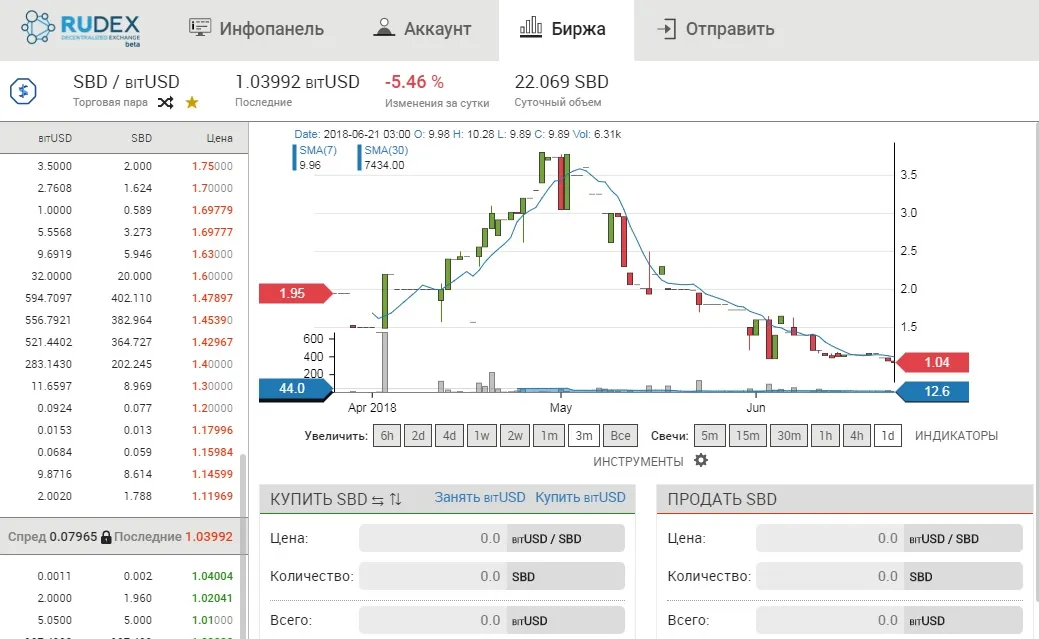Select ask order at price 1.11969
This screenshot has height=639, width=1039.
click(124, 496)
